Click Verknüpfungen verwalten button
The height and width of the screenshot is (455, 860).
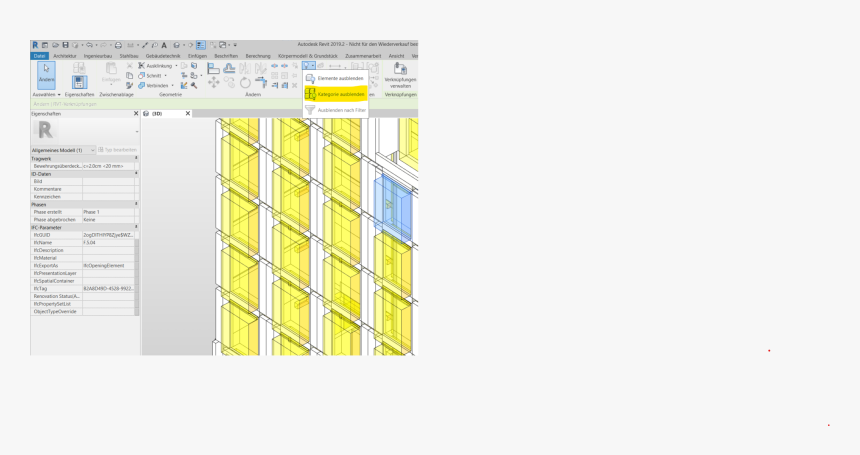pos(400,76)
